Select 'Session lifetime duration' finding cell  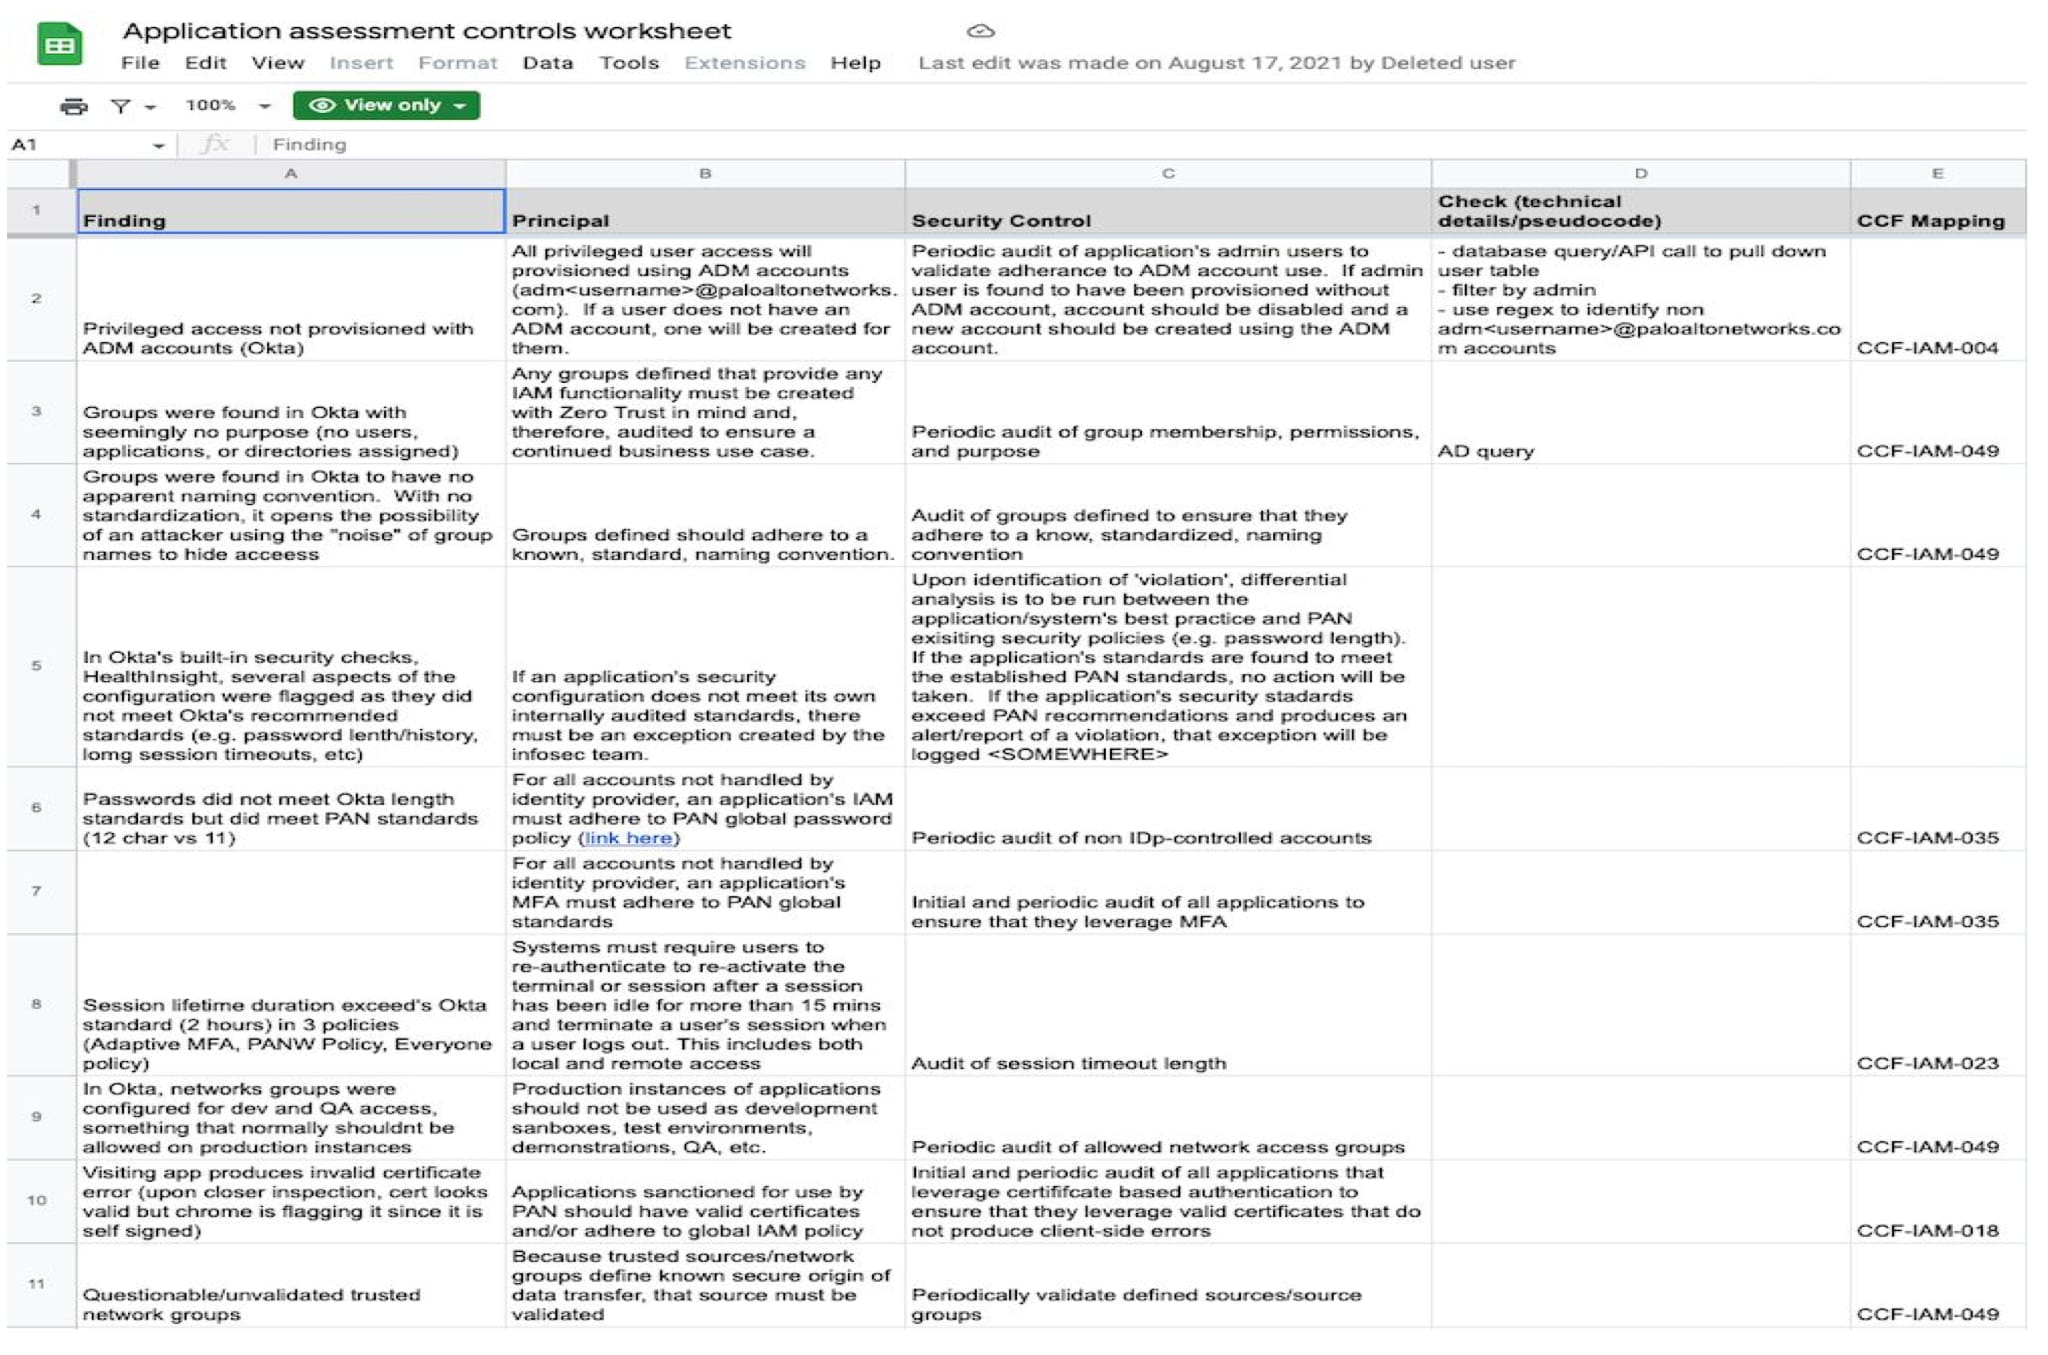click(291, 1005)
